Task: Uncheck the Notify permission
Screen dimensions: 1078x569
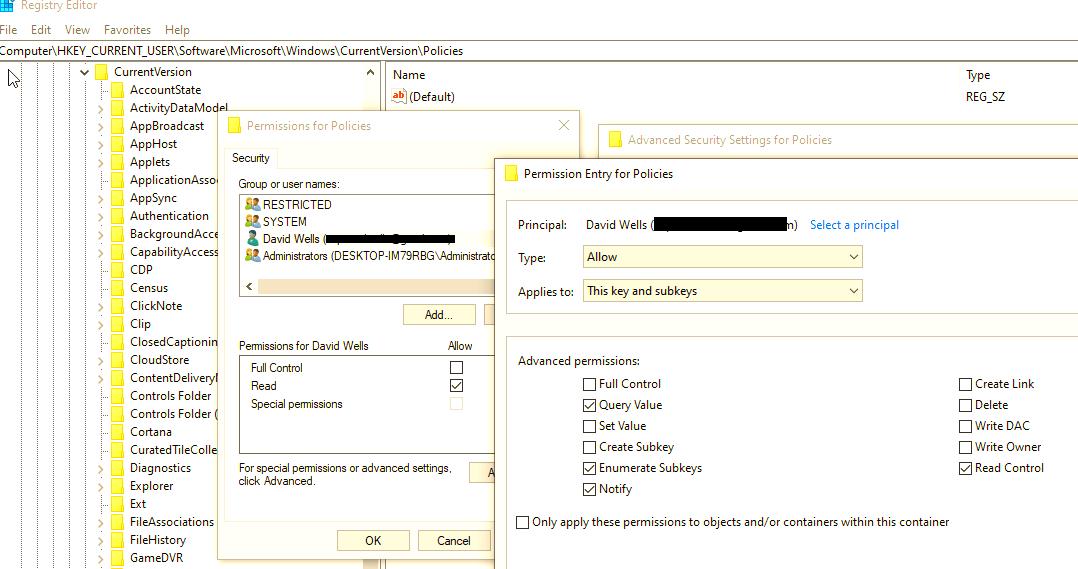Action: pyautogui.click(x=589, y=489)
